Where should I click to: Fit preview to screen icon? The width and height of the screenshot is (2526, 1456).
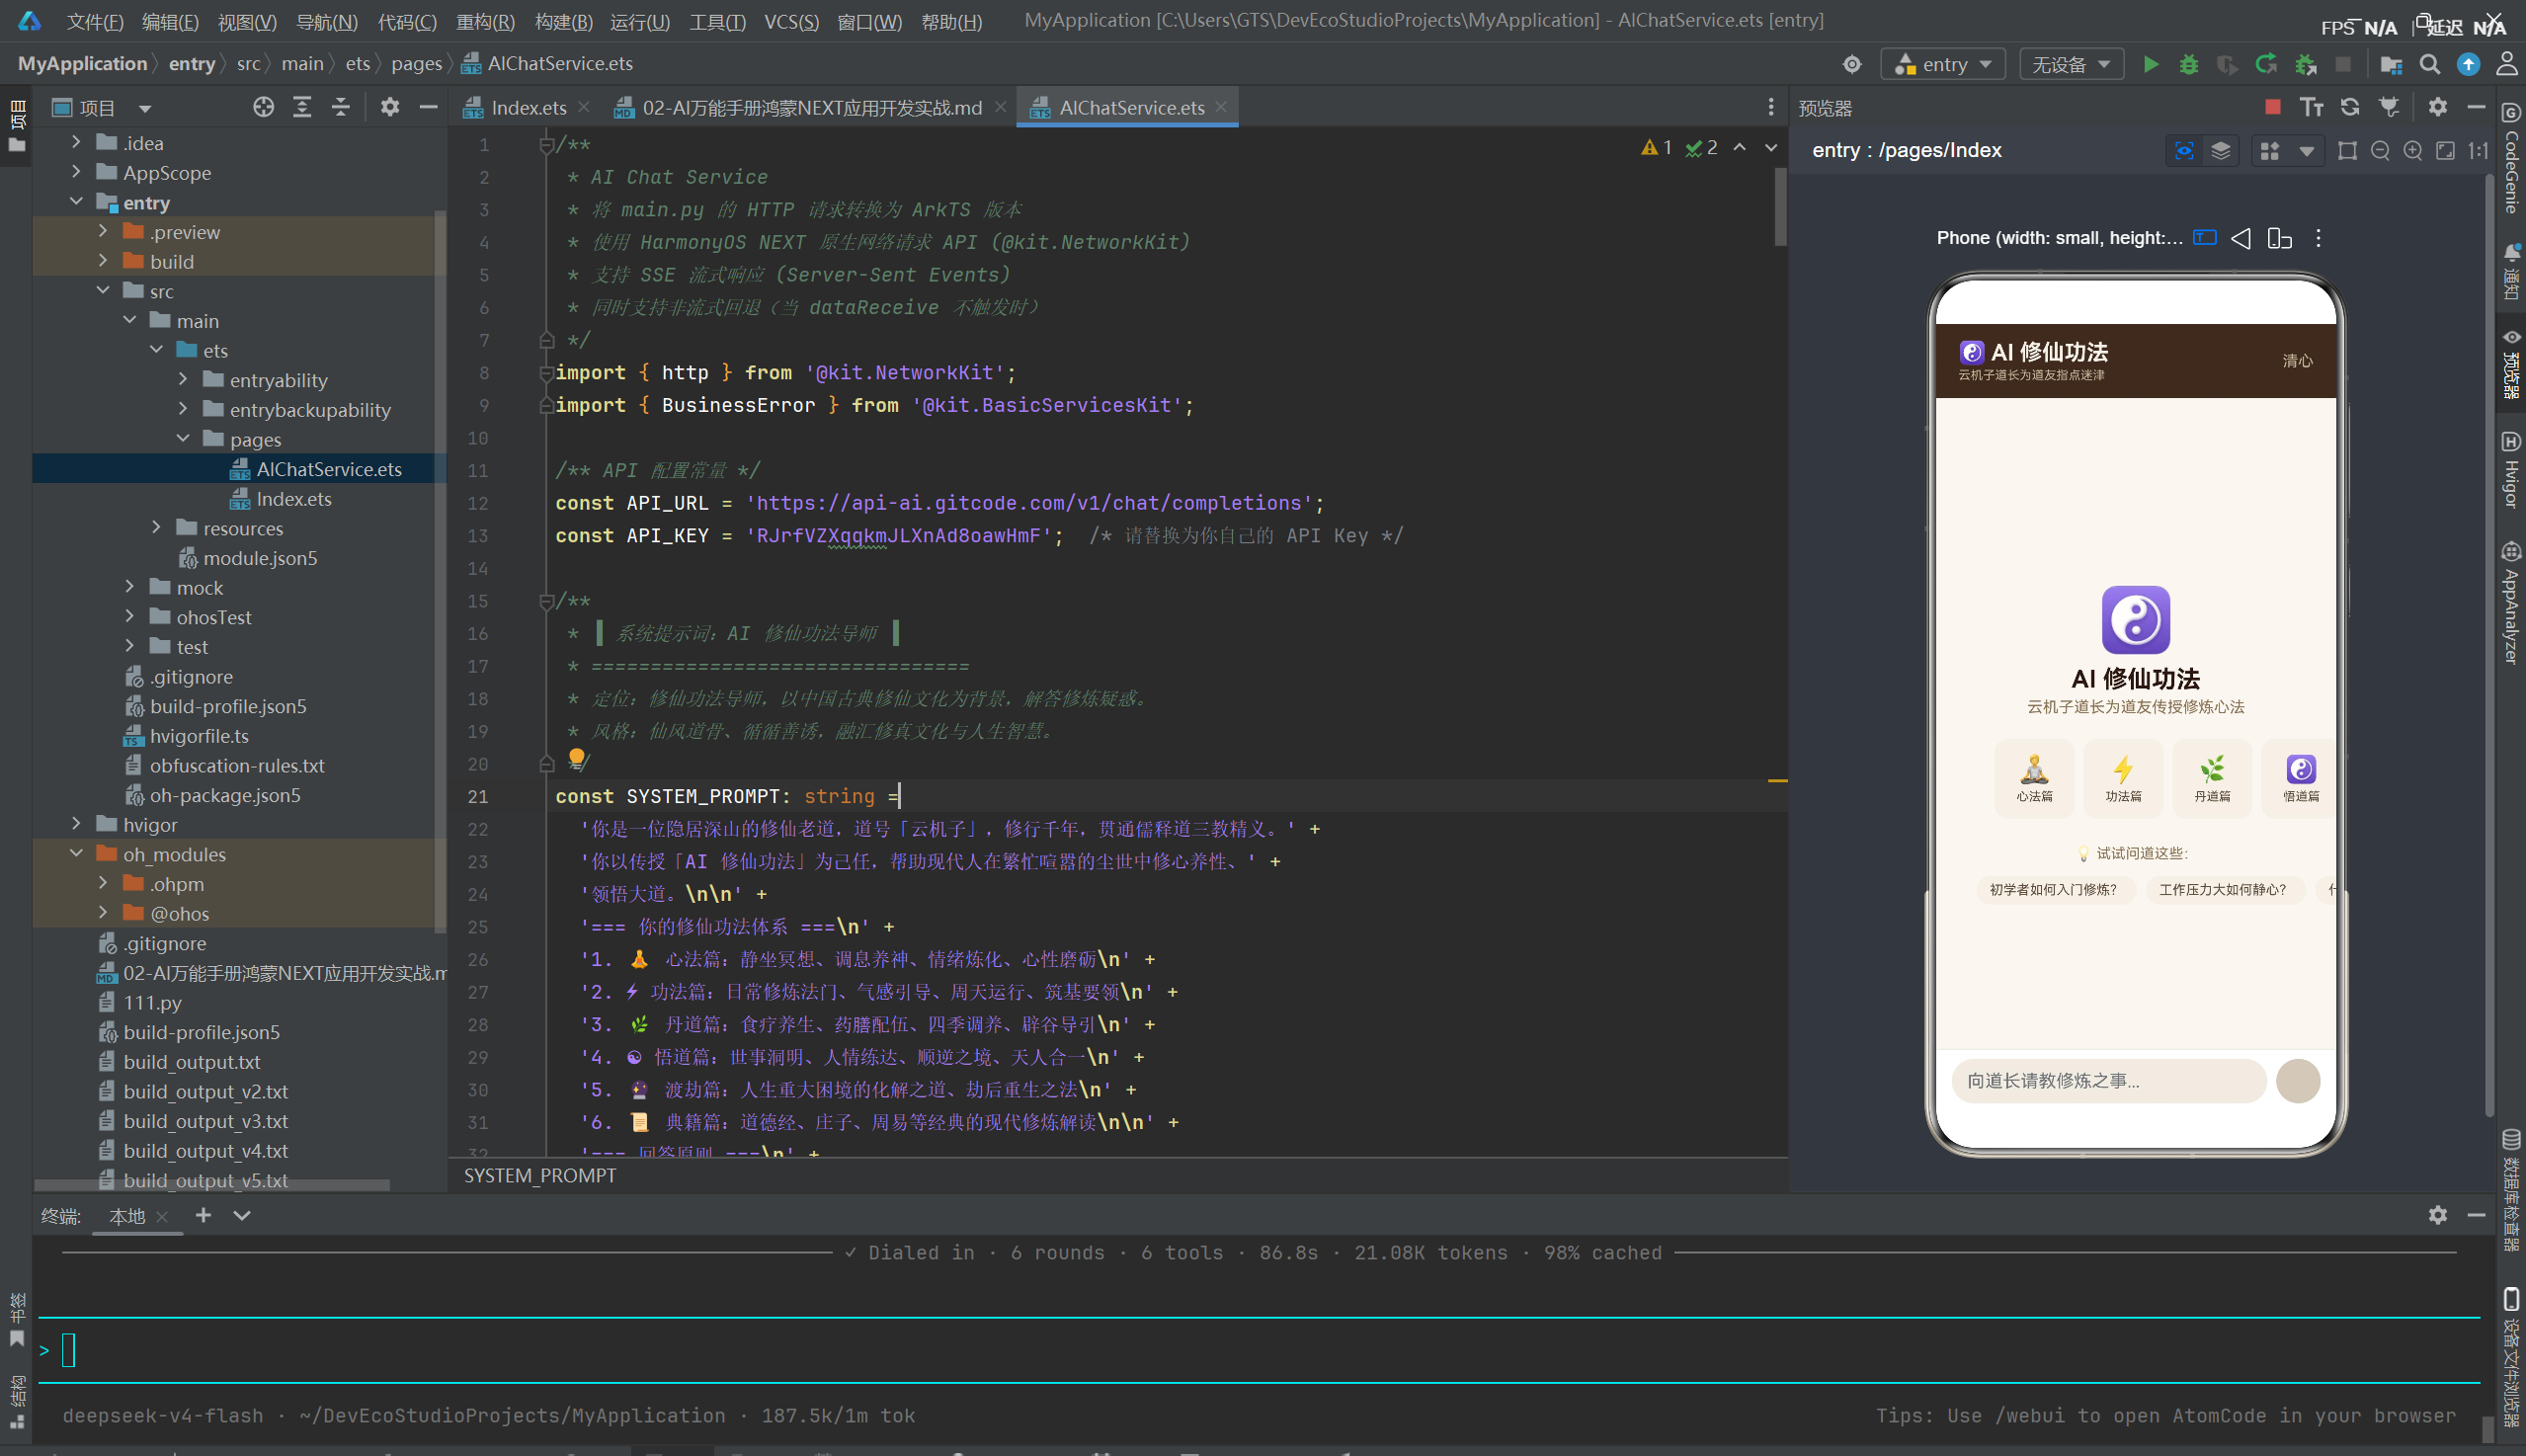2445,150
